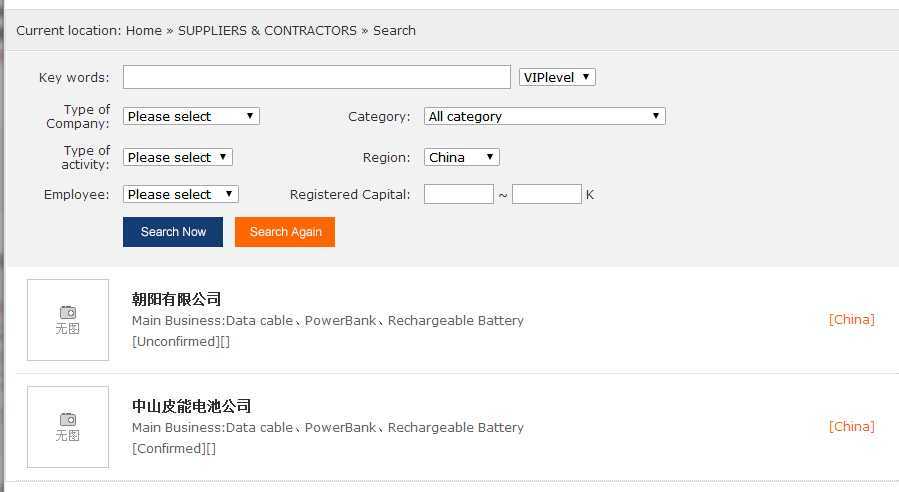Click the Search breadcrumb item

click(x=394, y=30)
